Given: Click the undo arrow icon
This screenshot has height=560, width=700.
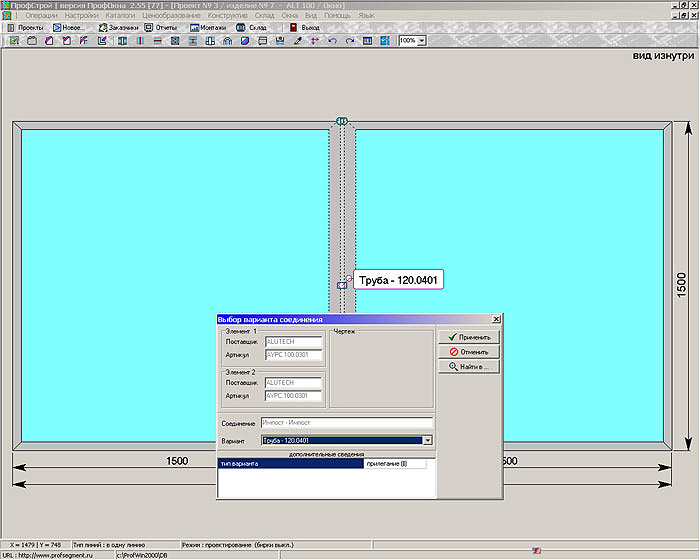Looking at the screenshot, I should 333,41.
